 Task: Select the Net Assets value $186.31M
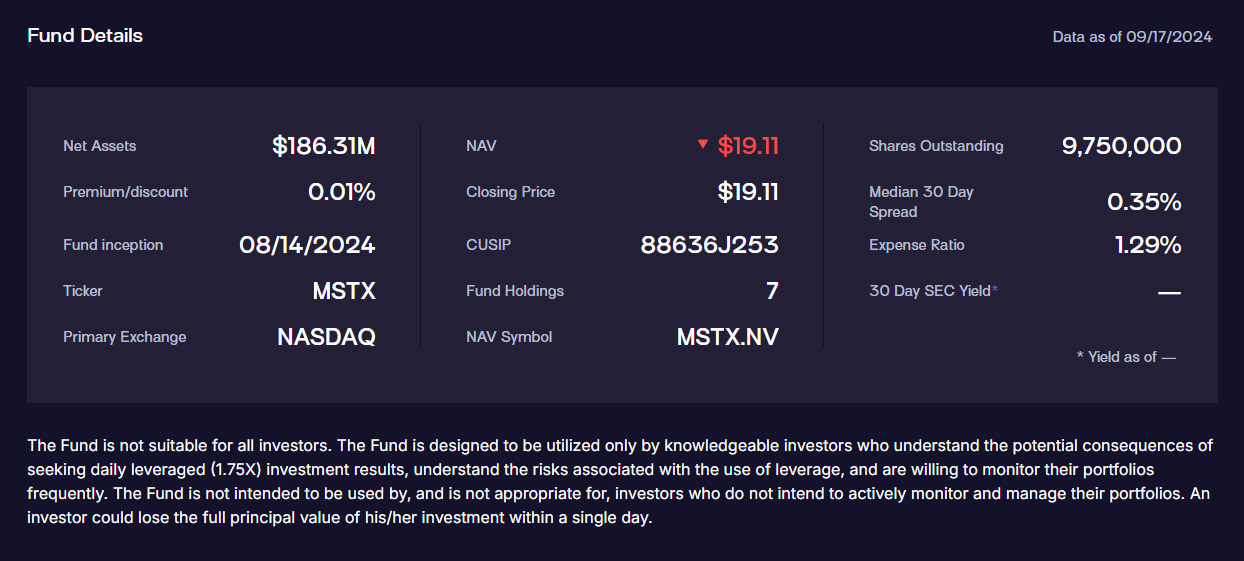[x=324, y=146]
